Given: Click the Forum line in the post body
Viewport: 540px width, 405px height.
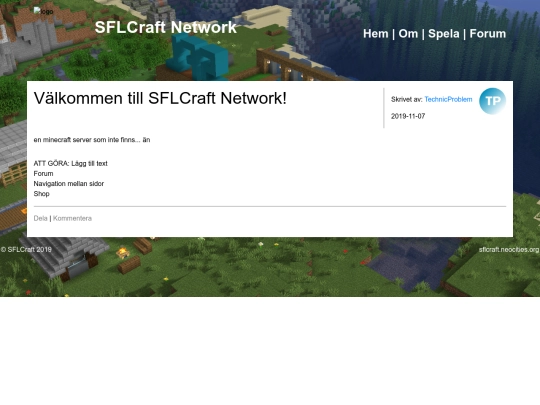Looking at the screenshot, I should pos(43,174).
